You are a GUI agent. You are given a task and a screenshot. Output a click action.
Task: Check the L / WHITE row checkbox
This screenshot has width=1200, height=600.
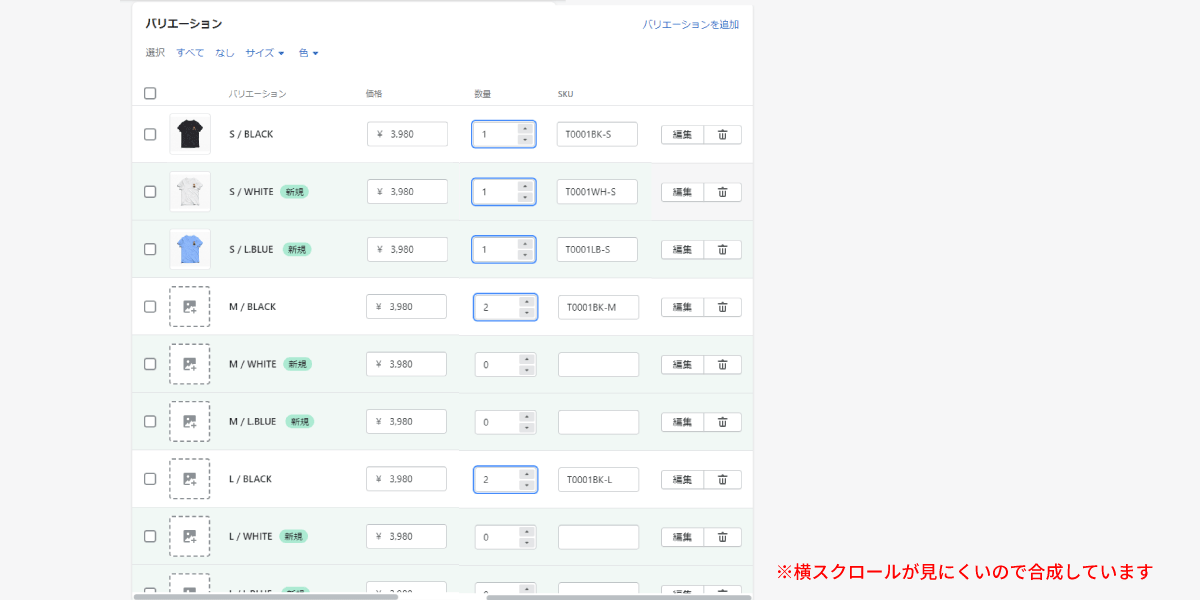[150, 537]
